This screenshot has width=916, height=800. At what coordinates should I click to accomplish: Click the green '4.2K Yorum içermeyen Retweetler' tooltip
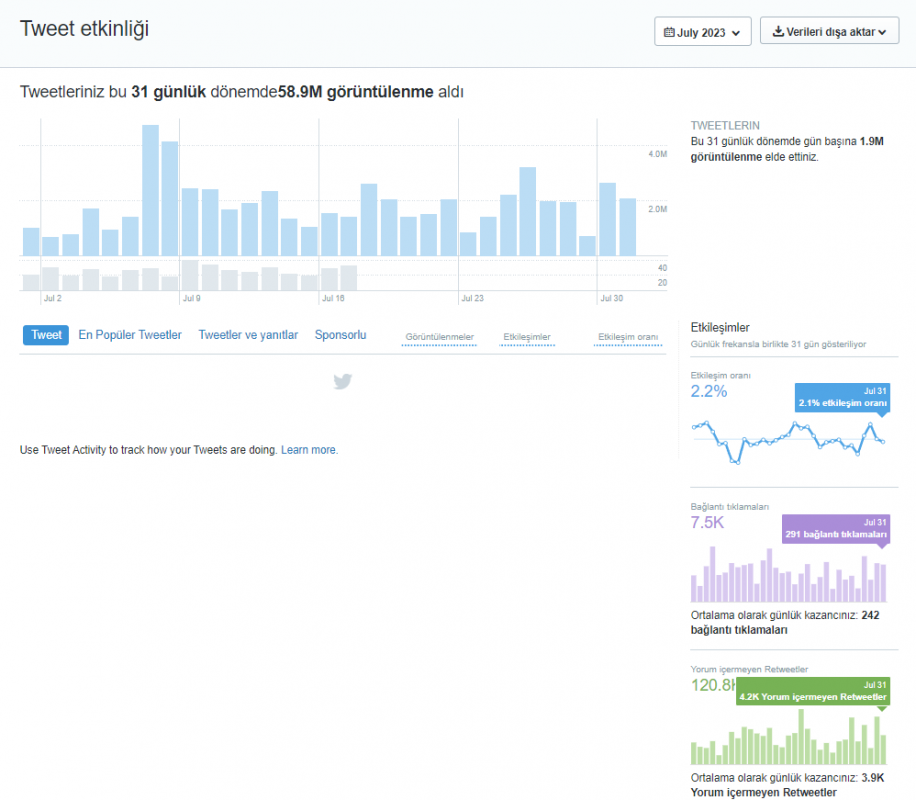click(813, 691)
